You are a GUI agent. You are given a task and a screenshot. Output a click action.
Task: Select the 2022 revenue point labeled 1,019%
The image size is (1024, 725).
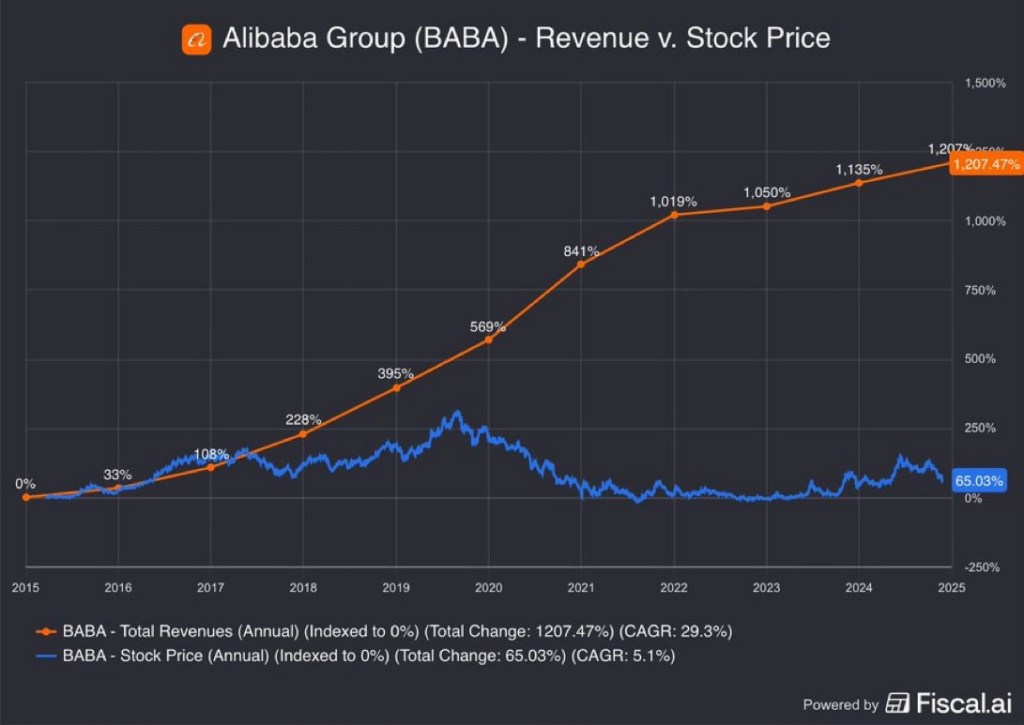[x=674, y=215]
